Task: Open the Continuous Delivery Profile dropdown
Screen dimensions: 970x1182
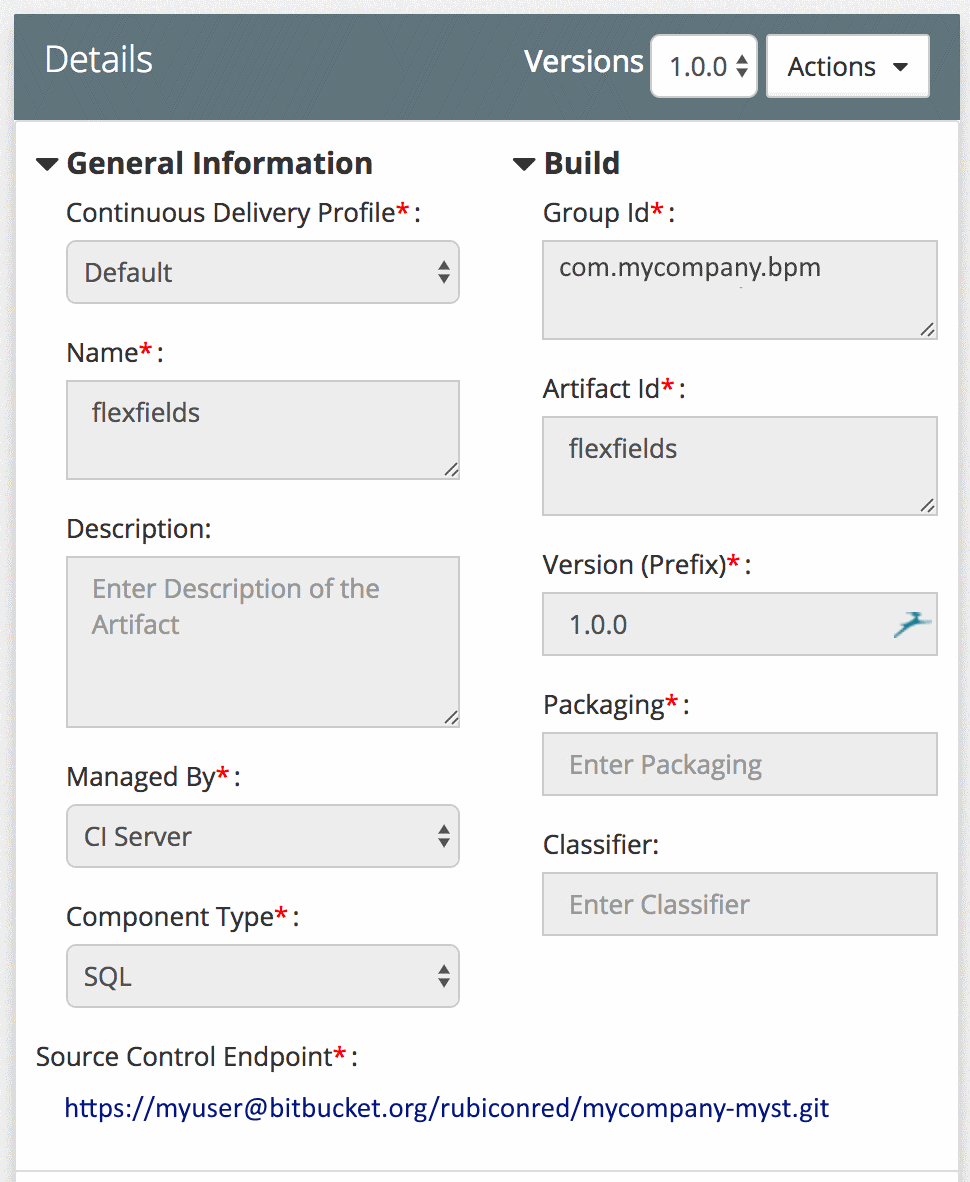Action: tap(263, 272)
